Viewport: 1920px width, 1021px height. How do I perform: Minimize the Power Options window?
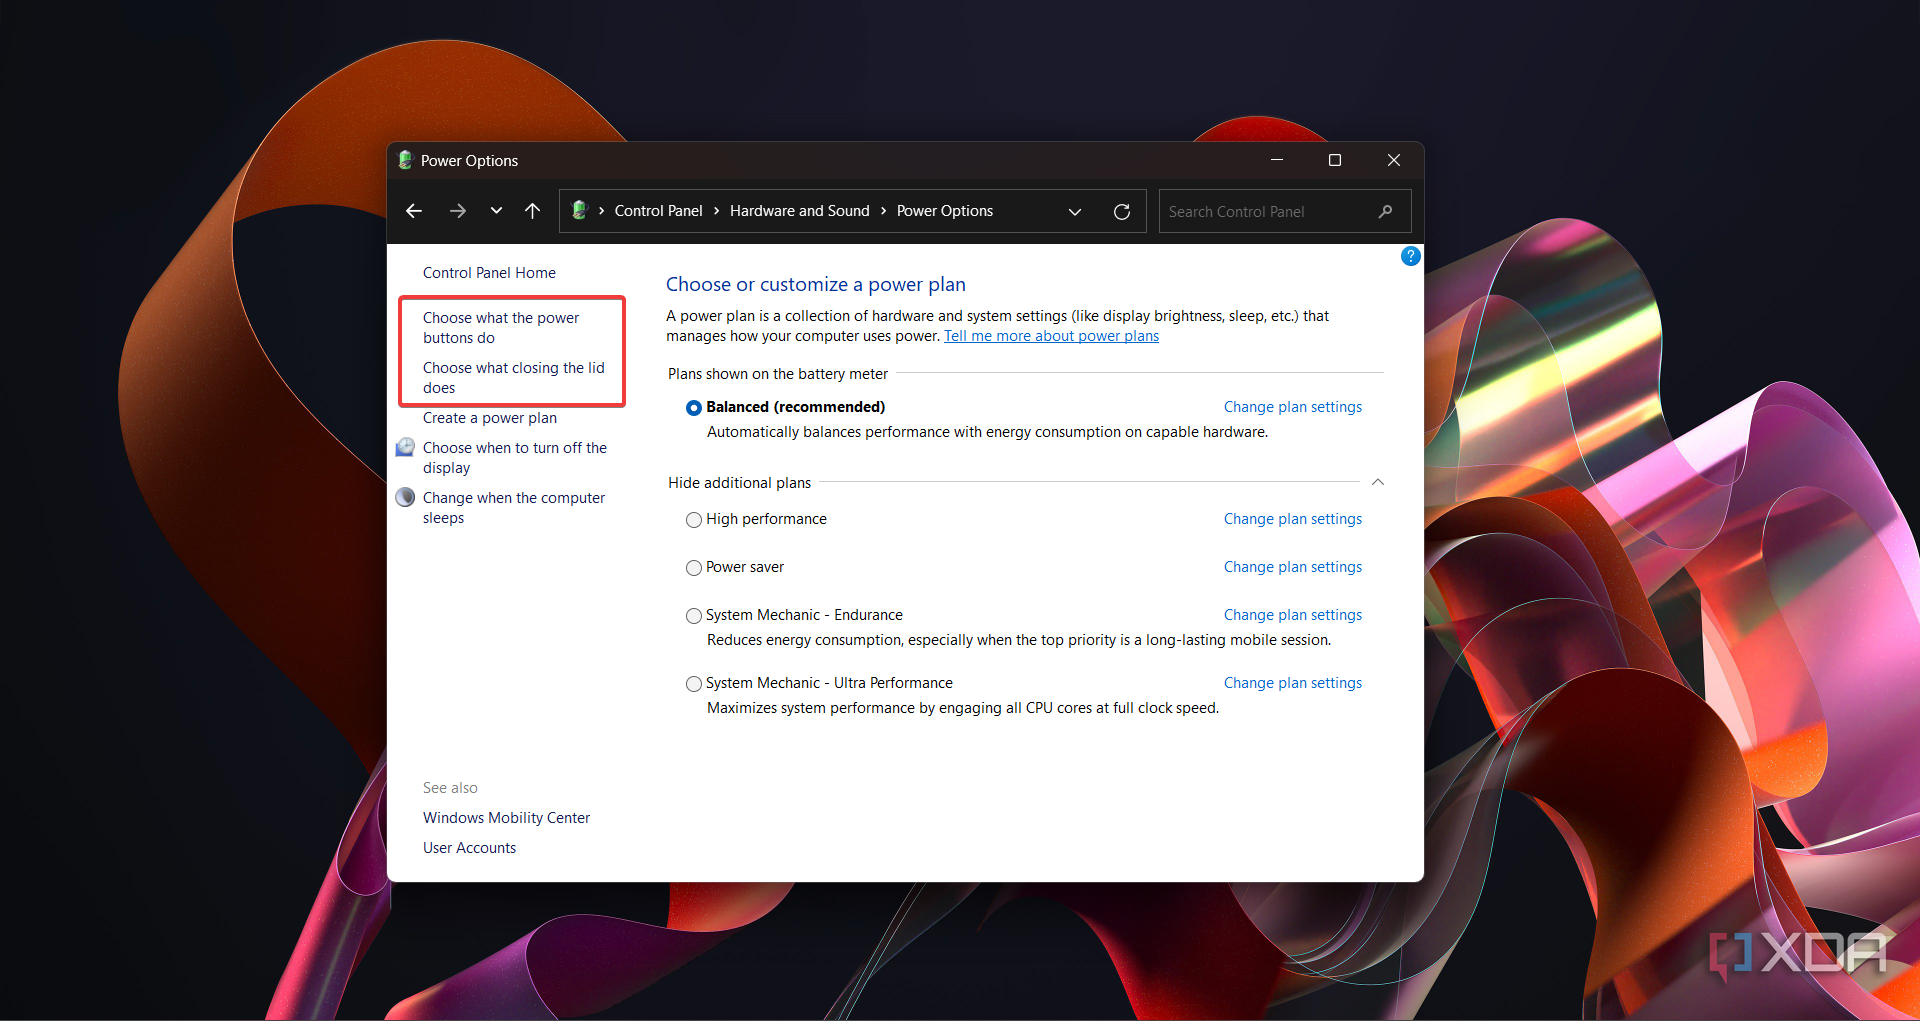[1276, 160]
